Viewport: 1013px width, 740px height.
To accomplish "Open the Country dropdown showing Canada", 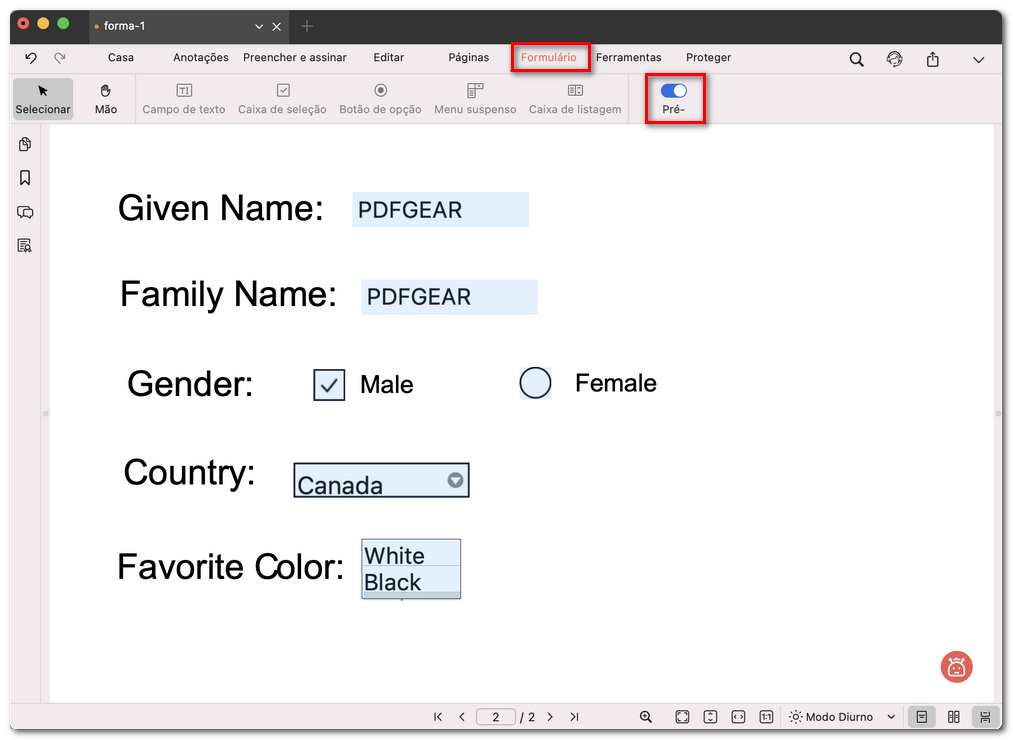I will tap(452, 480).
